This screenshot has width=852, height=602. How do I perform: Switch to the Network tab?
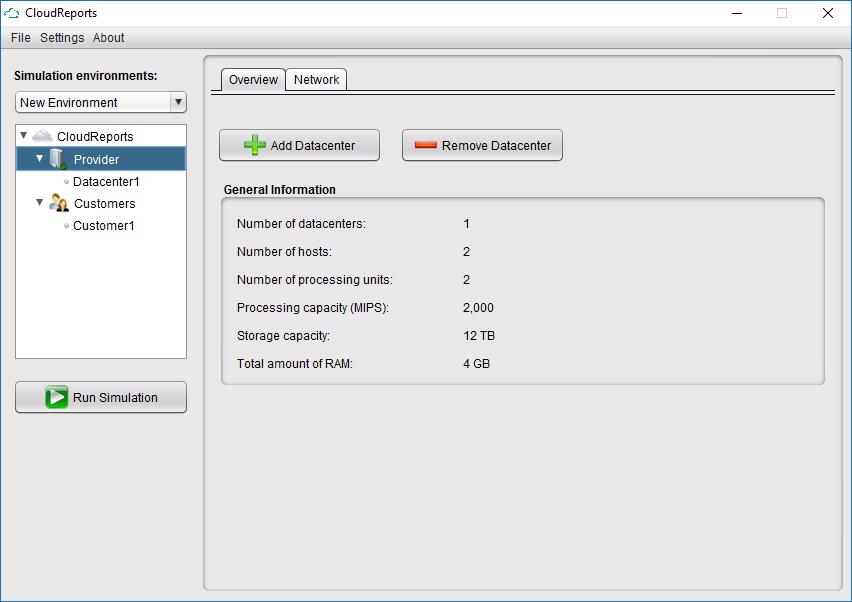click(x=316, y=80)
